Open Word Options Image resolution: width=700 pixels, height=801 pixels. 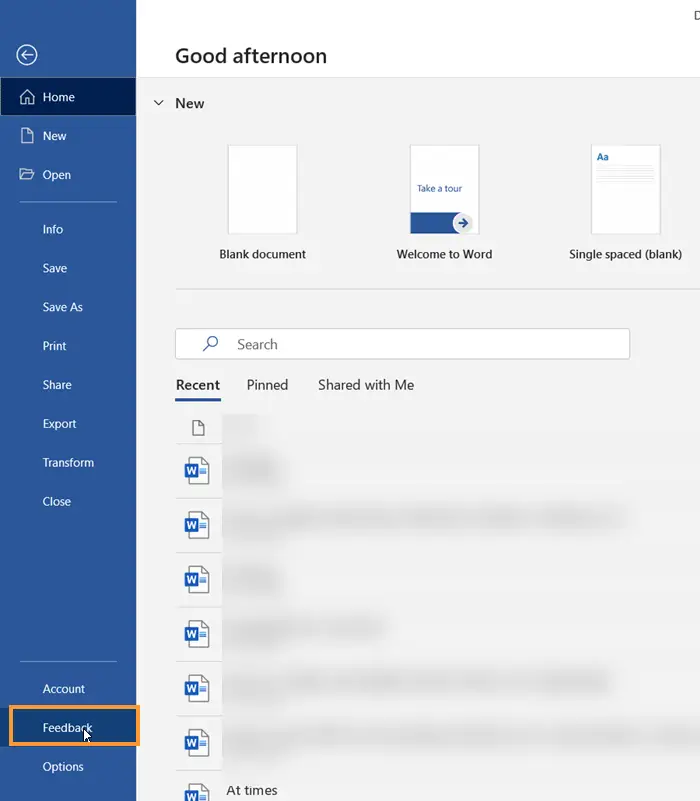(68, 766)
